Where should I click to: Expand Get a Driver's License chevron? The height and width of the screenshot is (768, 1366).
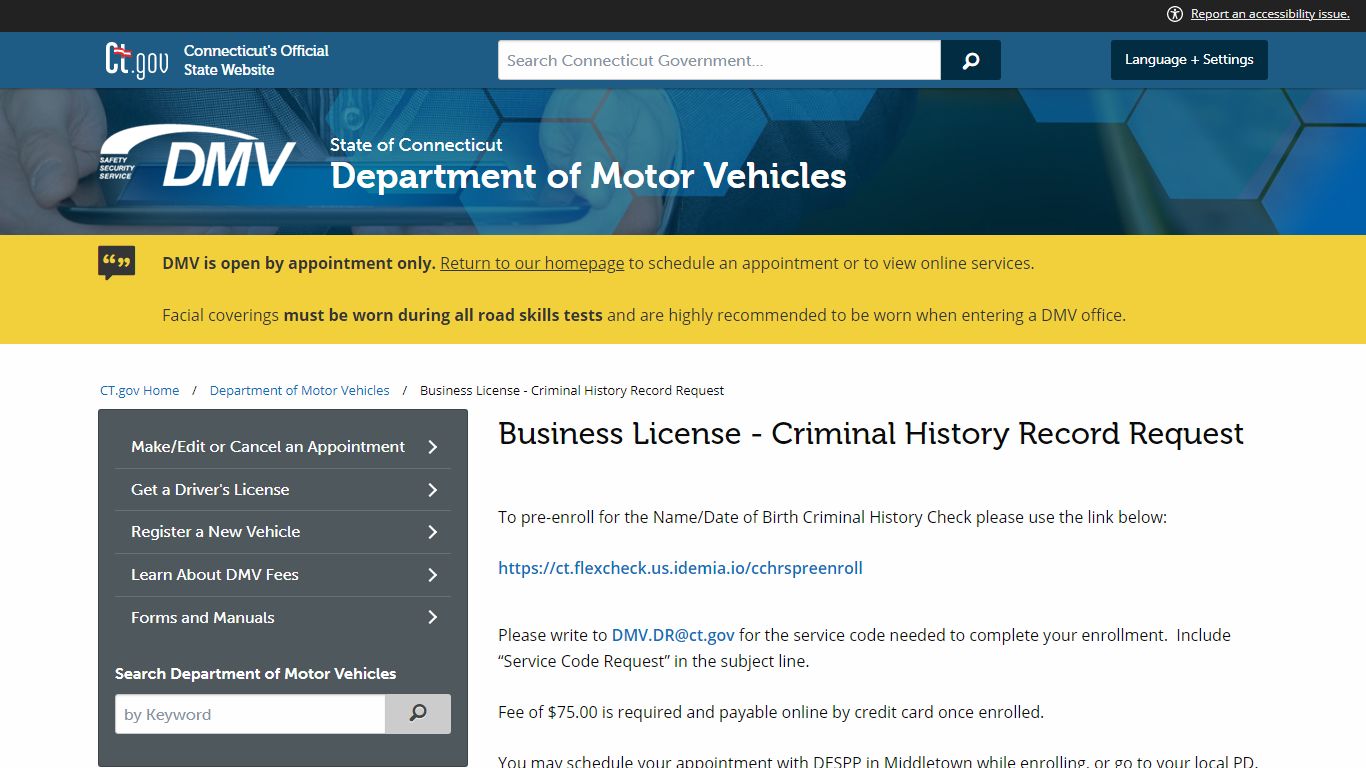[433, 490]
